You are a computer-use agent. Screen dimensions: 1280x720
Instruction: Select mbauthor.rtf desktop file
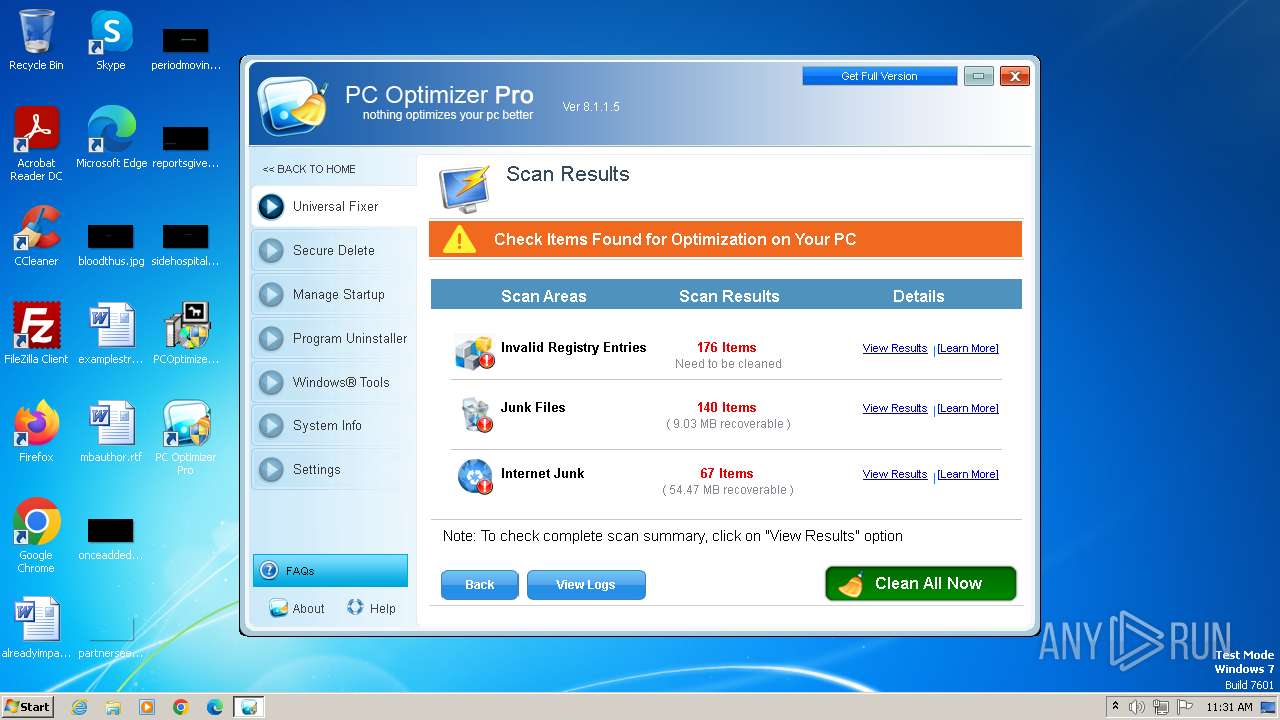tap(111, 432)
